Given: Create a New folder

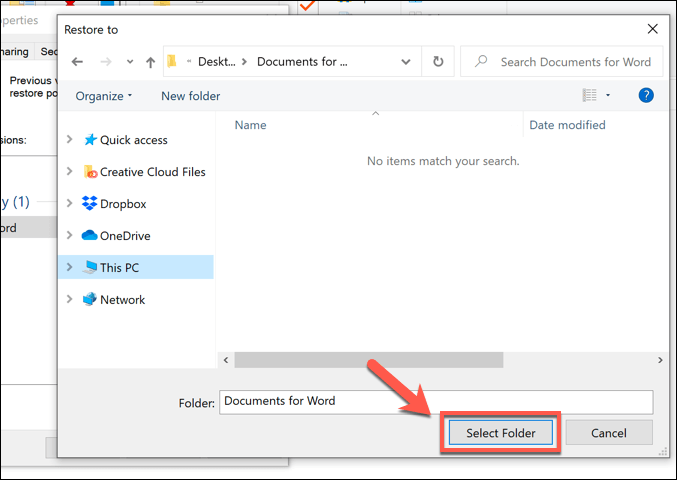Looking at the screenshot, I should pos(190,96).
